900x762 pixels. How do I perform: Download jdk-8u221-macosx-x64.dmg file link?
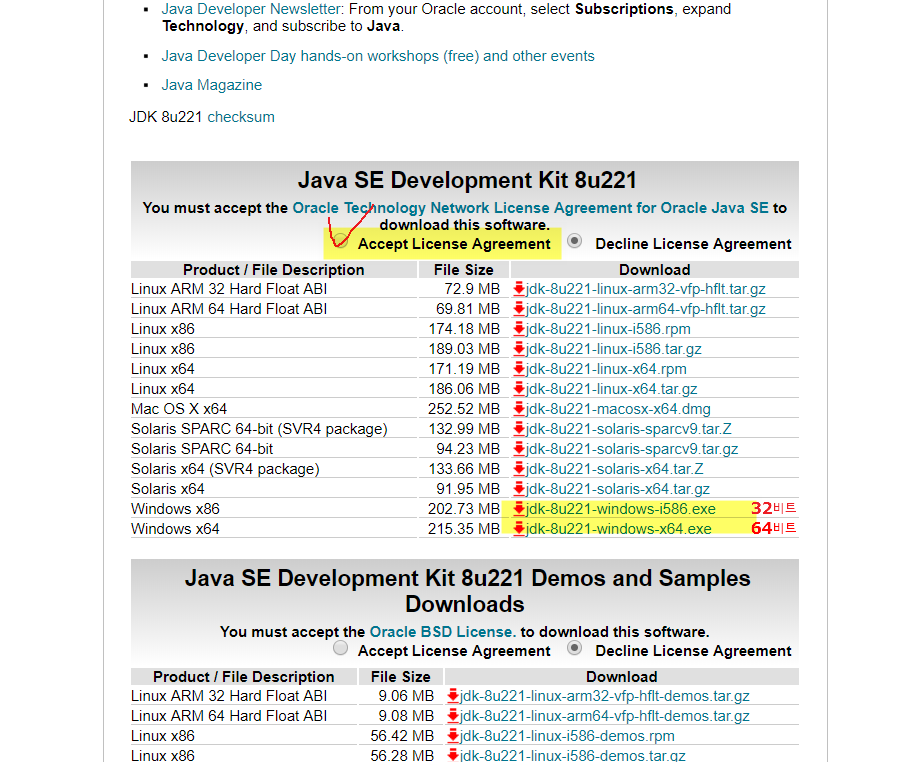[x=618, y=409]
